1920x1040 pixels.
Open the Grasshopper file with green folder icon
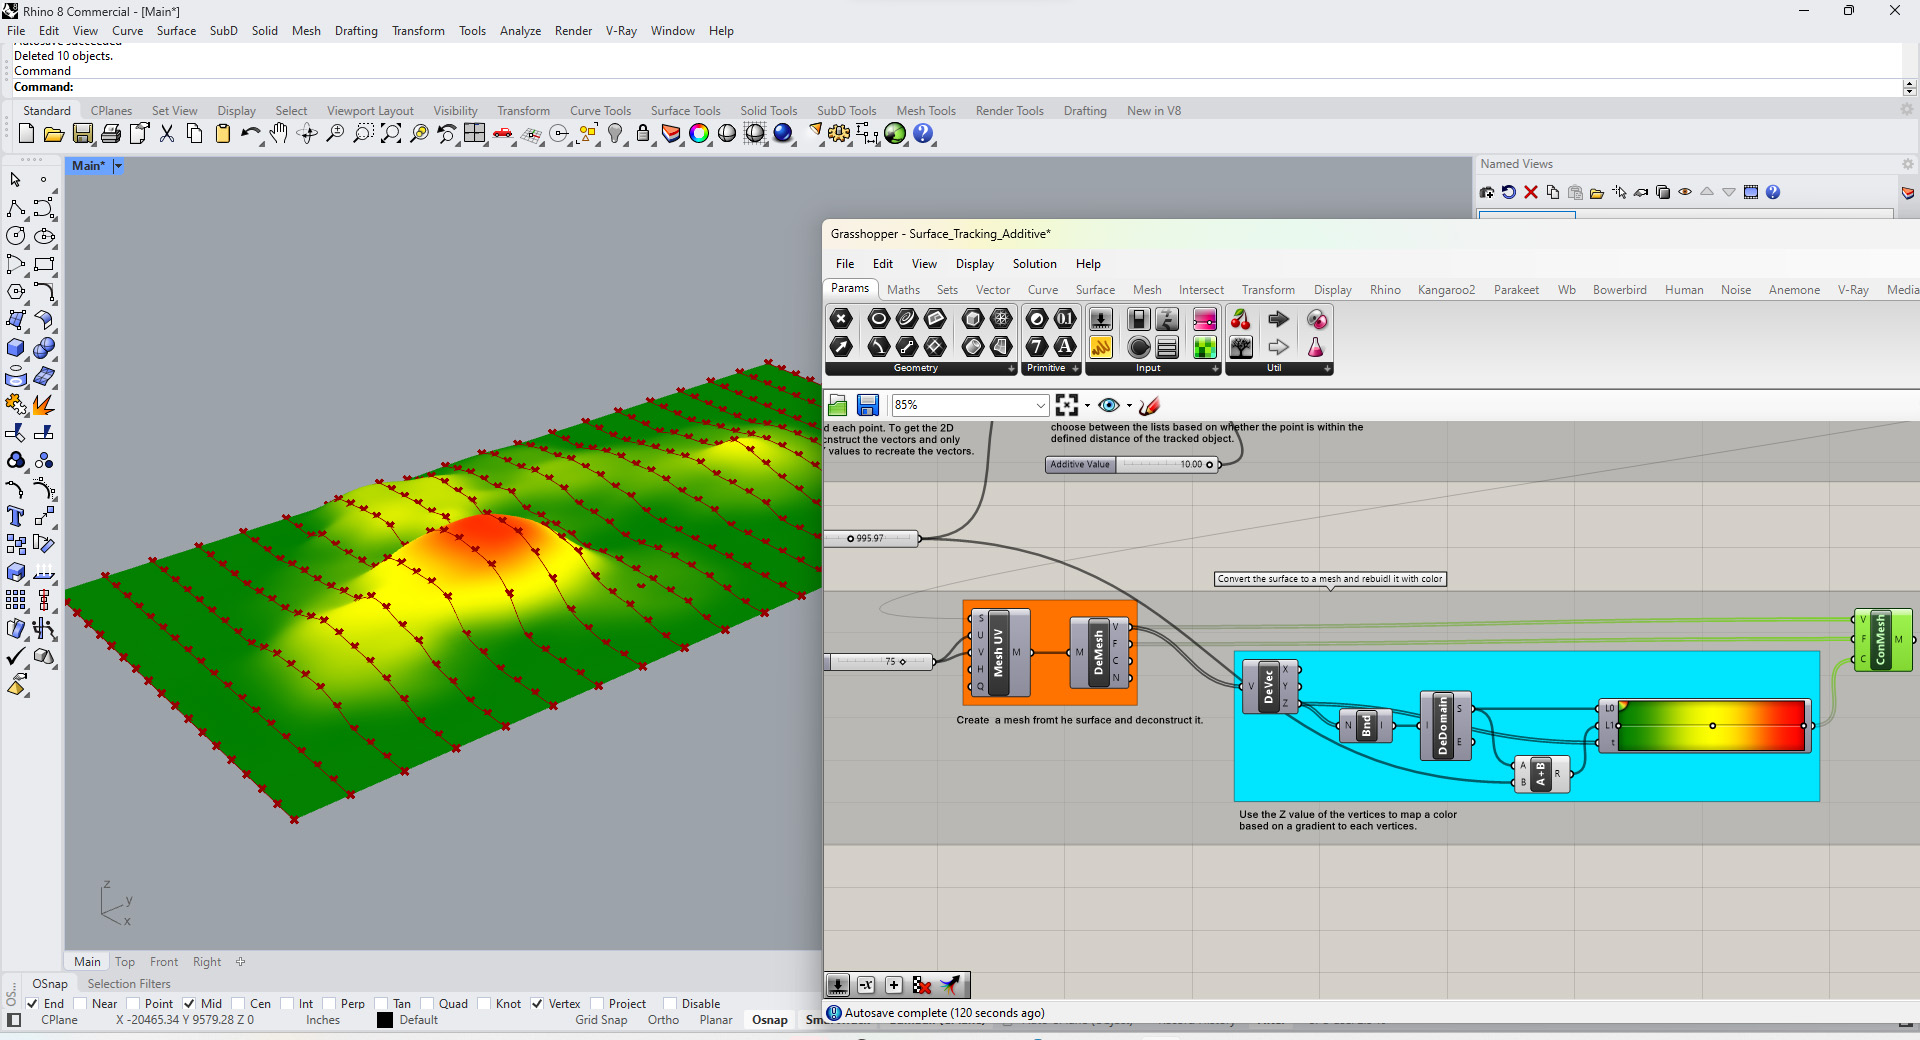[838, 405]
